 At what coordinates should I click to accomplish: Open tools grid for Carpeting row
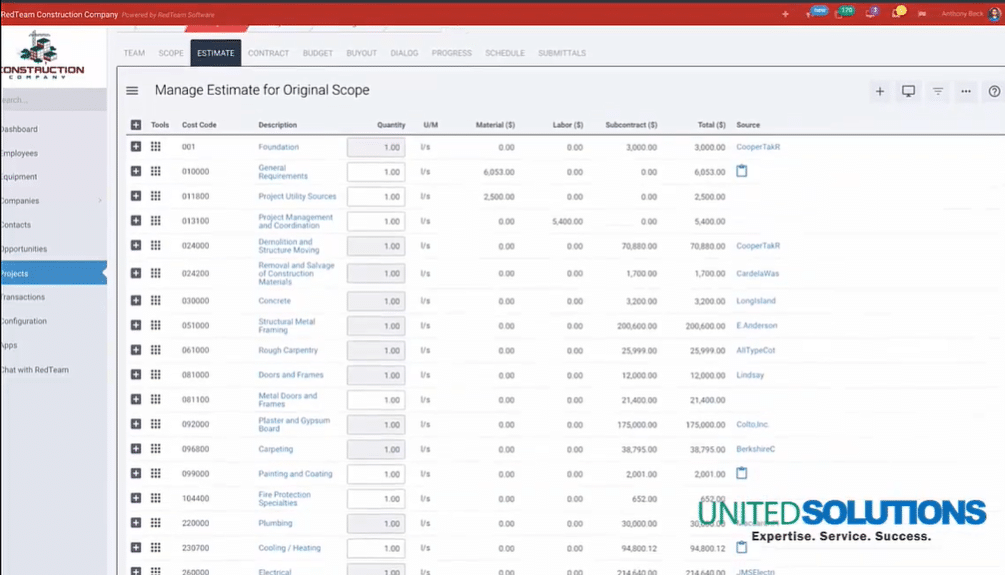tap(156, 449)
